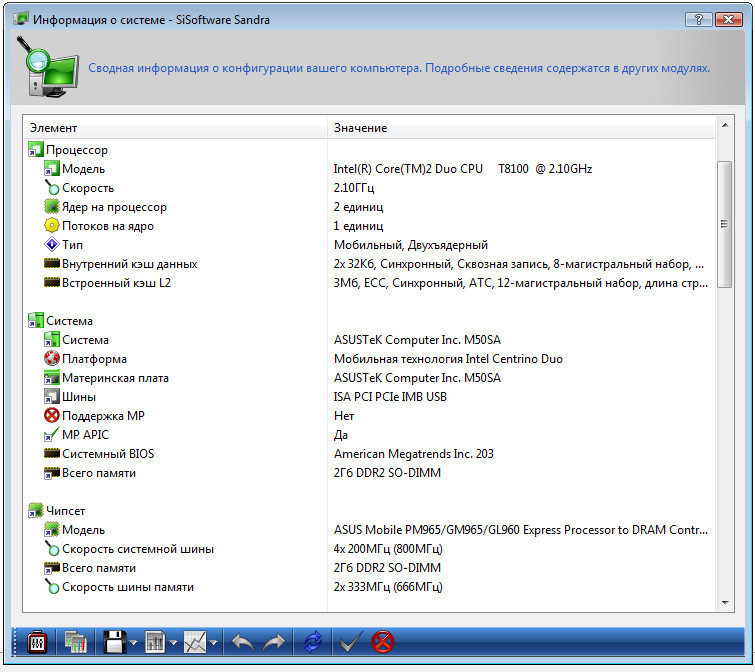Click the MP APIC green checkmark icon

[52, 434]
